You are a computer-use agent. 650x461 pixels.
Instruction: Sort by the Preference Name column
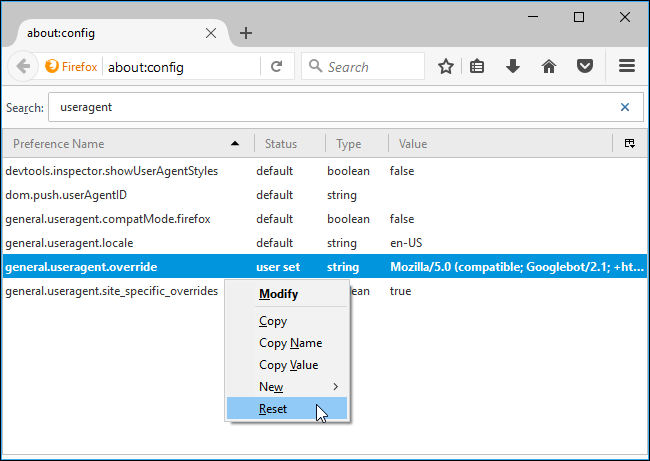[x=120, y=144]
